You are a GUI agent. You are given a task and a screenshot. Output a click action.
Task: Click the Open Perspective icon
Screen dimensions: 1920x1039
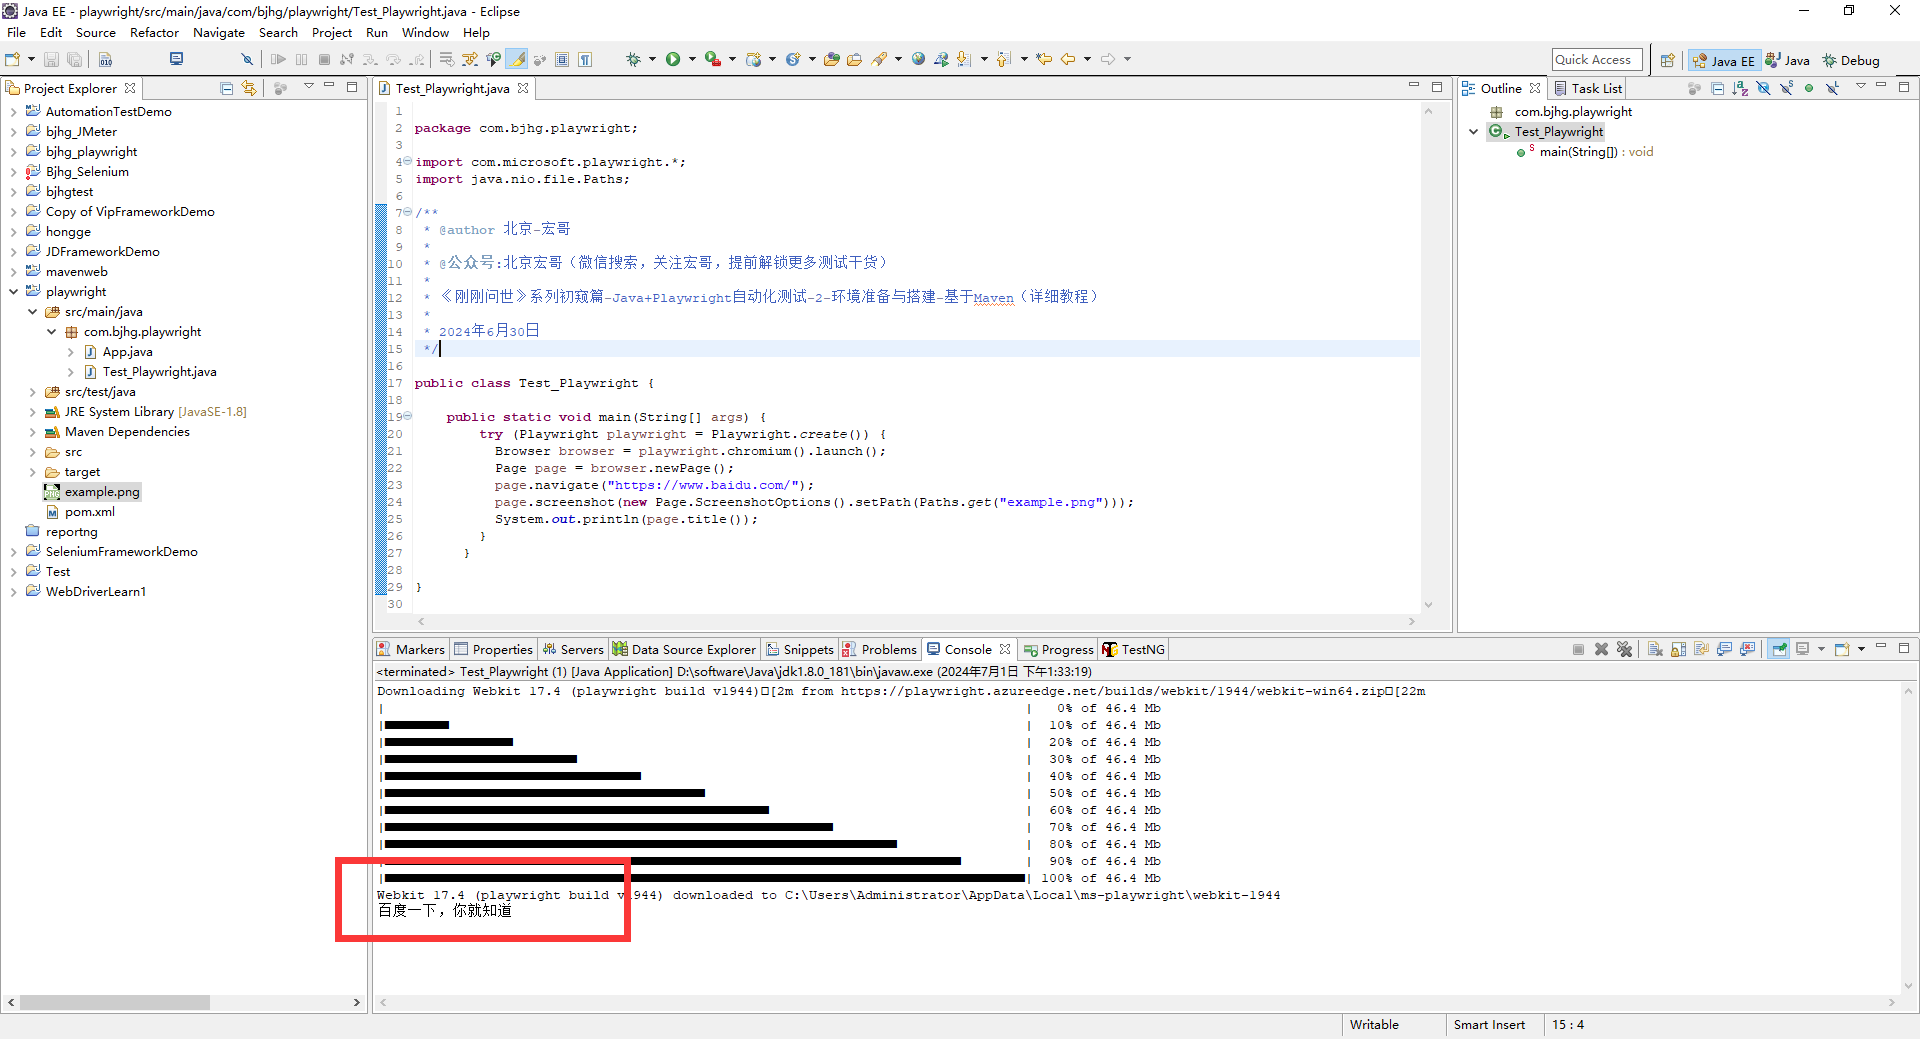pos(1667,60)
